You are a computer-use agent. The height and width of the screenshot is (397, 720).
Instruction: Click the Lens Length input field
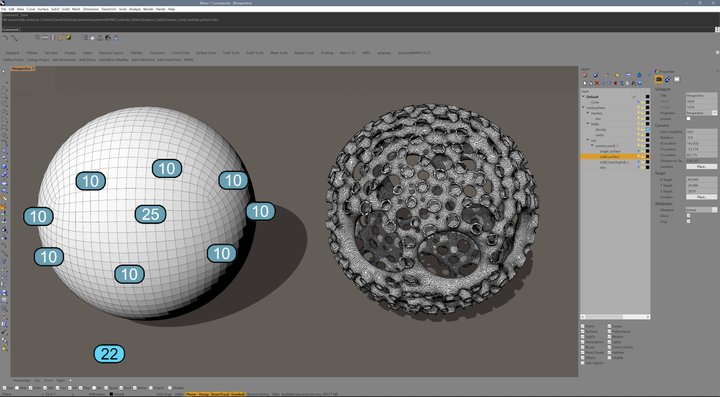click(x=702, y=132)
